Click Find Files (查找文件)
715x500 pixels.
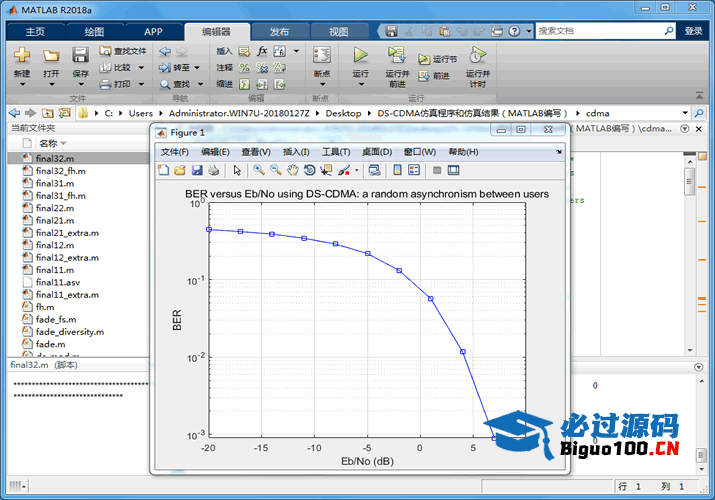tap(123, 51)
